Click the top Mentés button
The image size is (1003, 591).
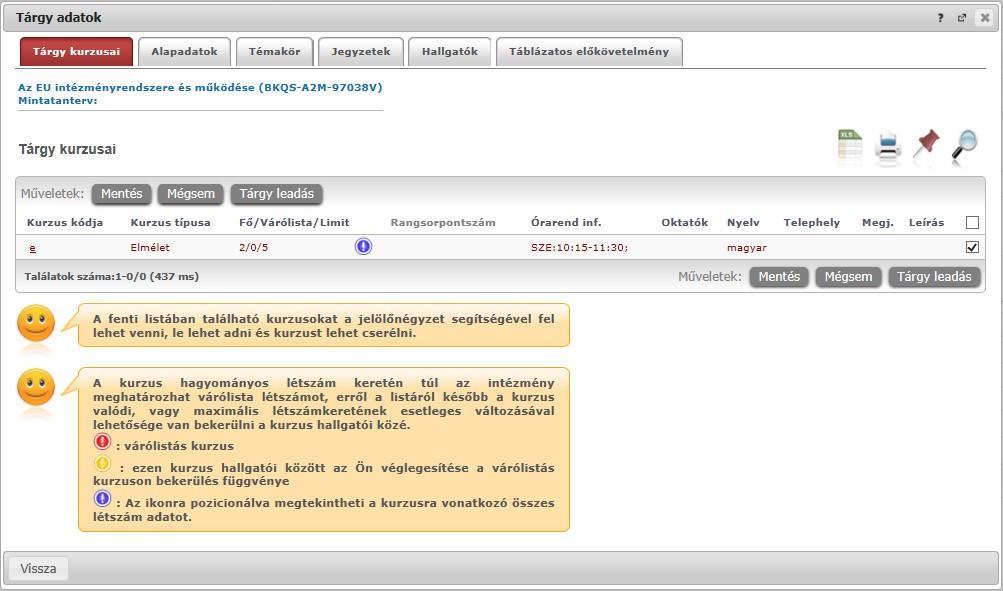(122, 194)
